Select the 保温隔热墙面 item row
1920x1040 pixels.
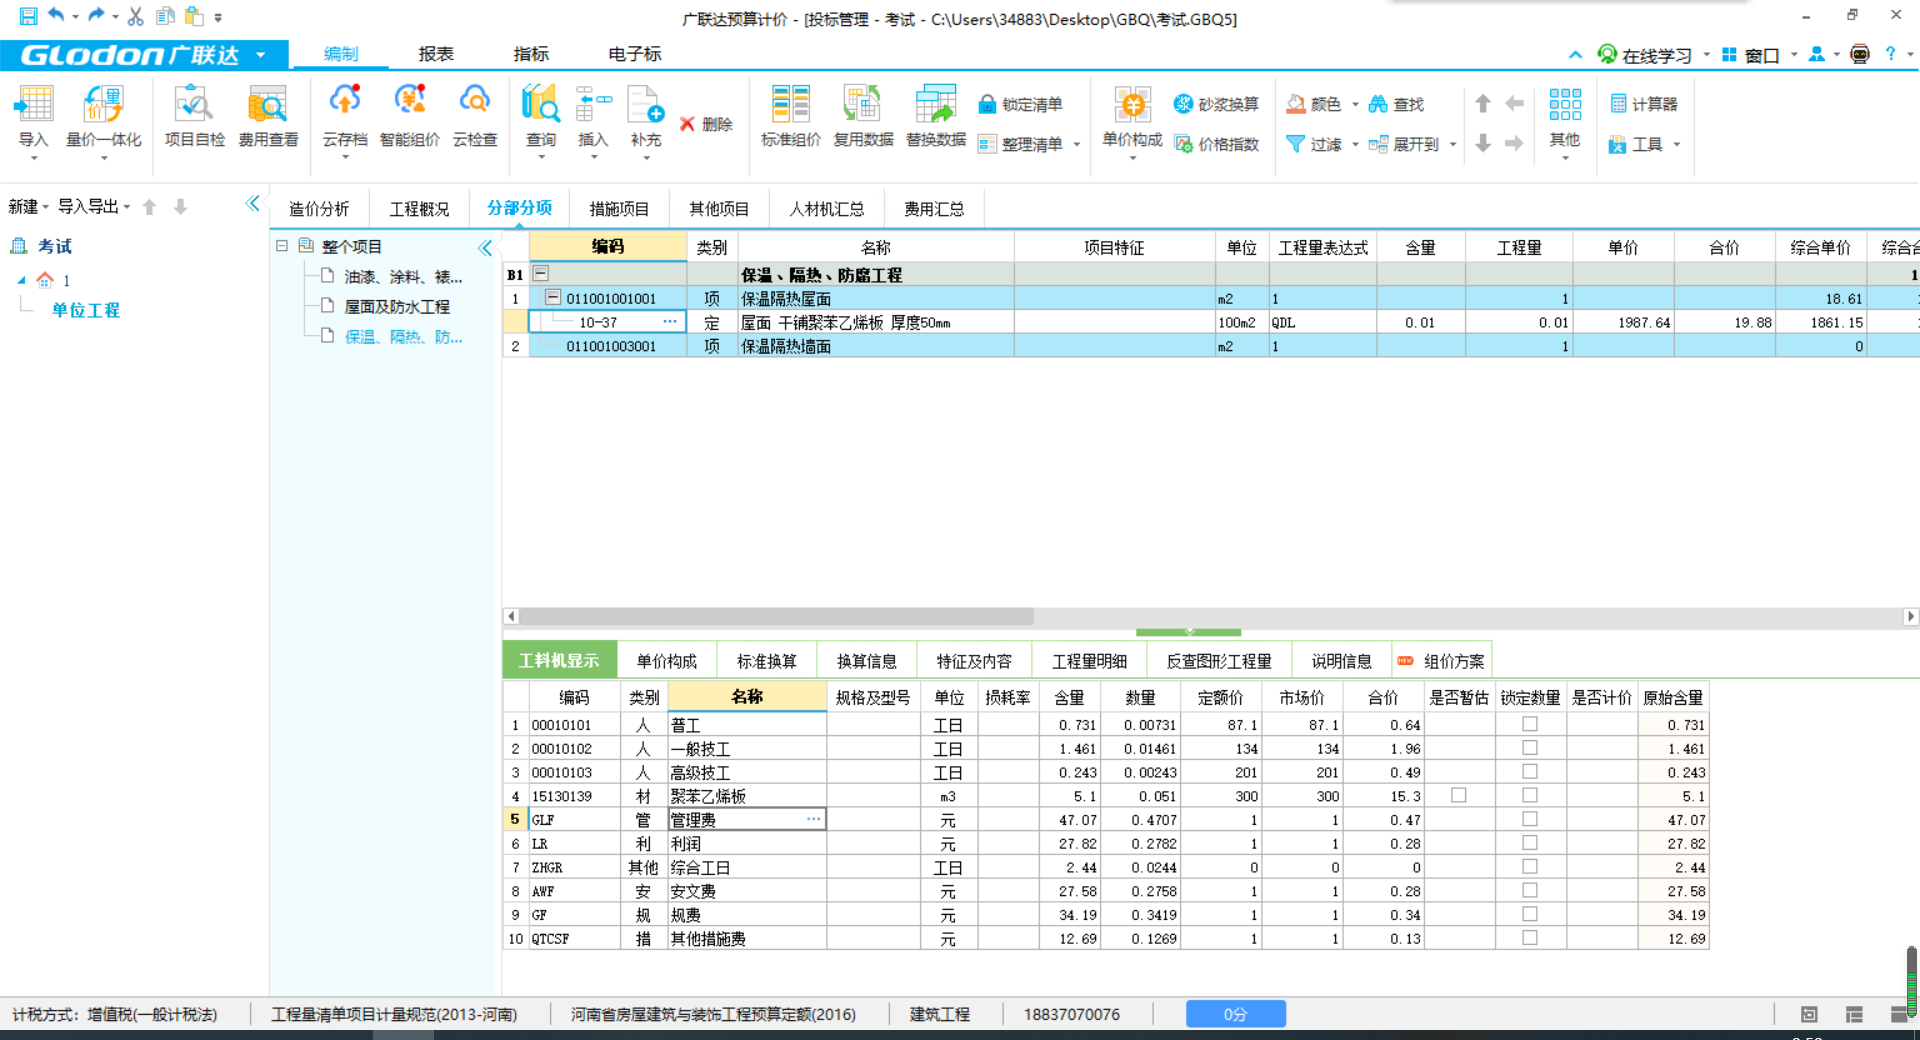pyautogui.click(x=1210, y=346)
